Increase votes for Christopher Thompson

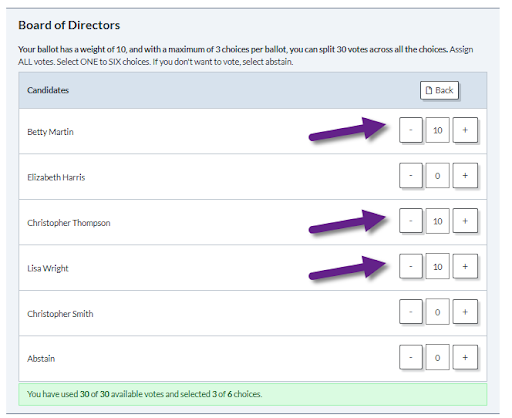(465, 221)
